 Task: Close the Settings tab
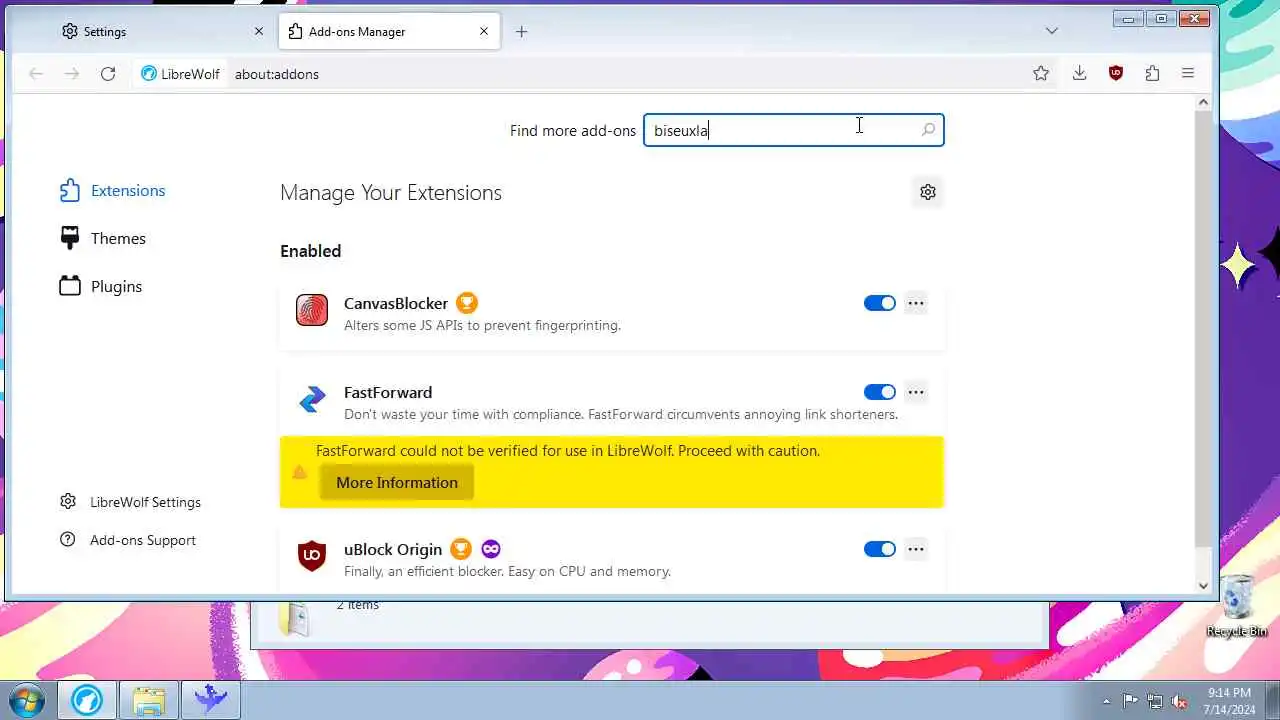[x=259, y=32]
